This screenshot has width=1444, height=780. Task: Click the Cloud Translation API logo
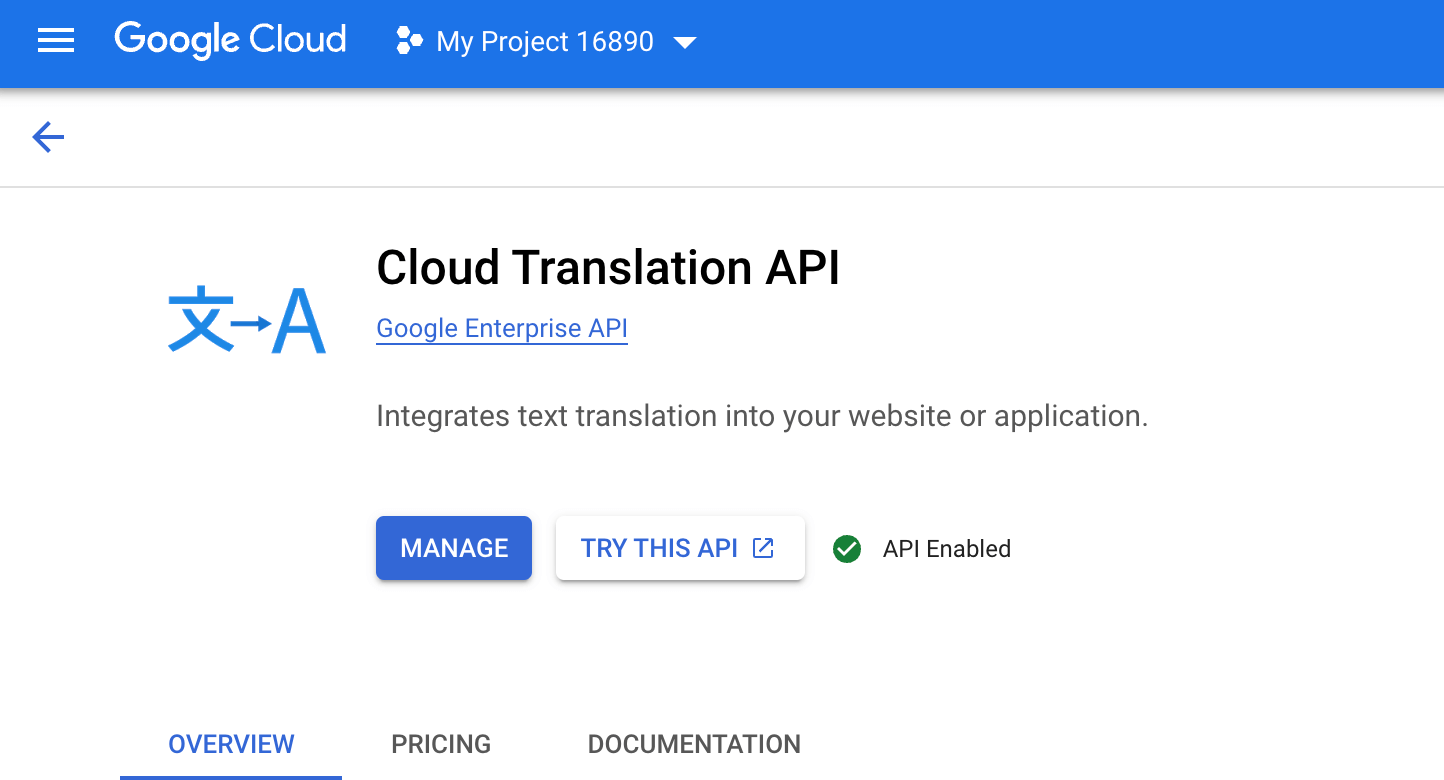(247, 321)
